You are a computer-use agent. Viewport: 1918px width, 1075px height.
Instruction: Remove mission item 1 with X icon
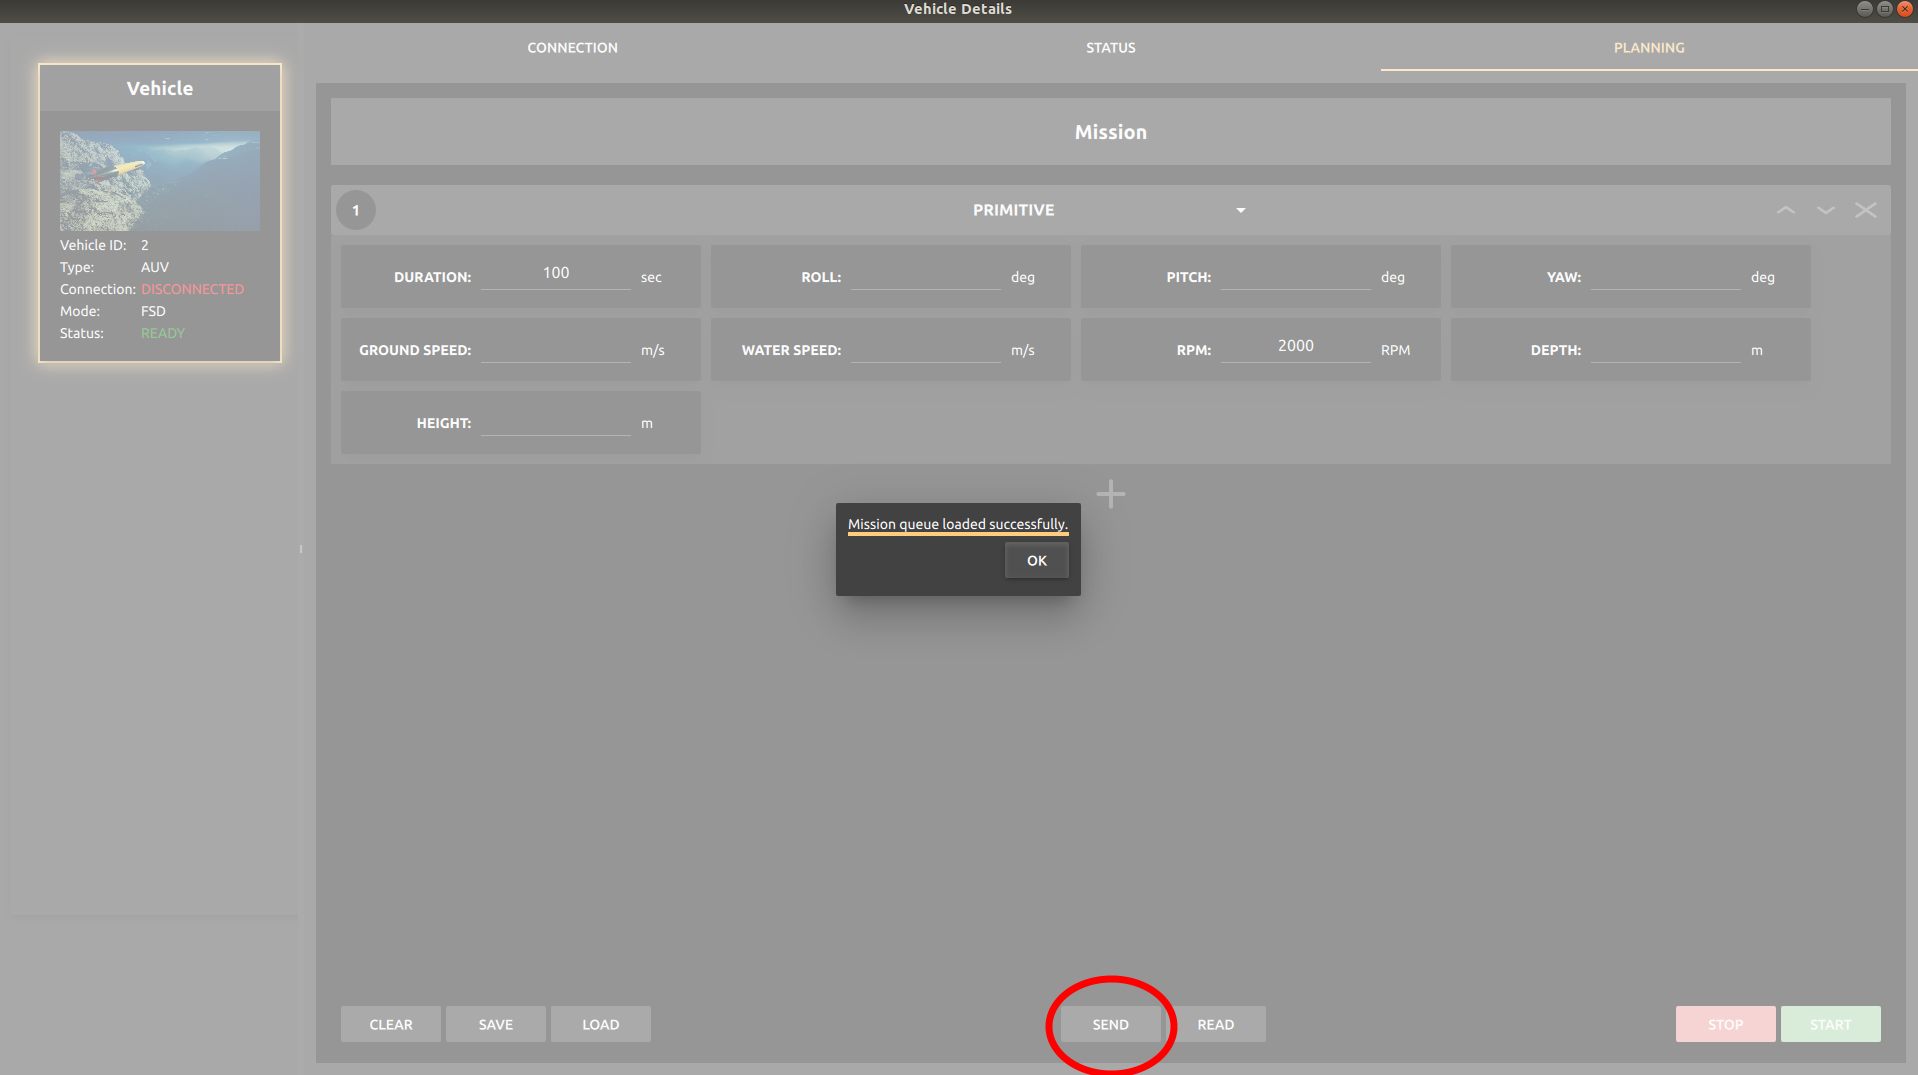1866,210
